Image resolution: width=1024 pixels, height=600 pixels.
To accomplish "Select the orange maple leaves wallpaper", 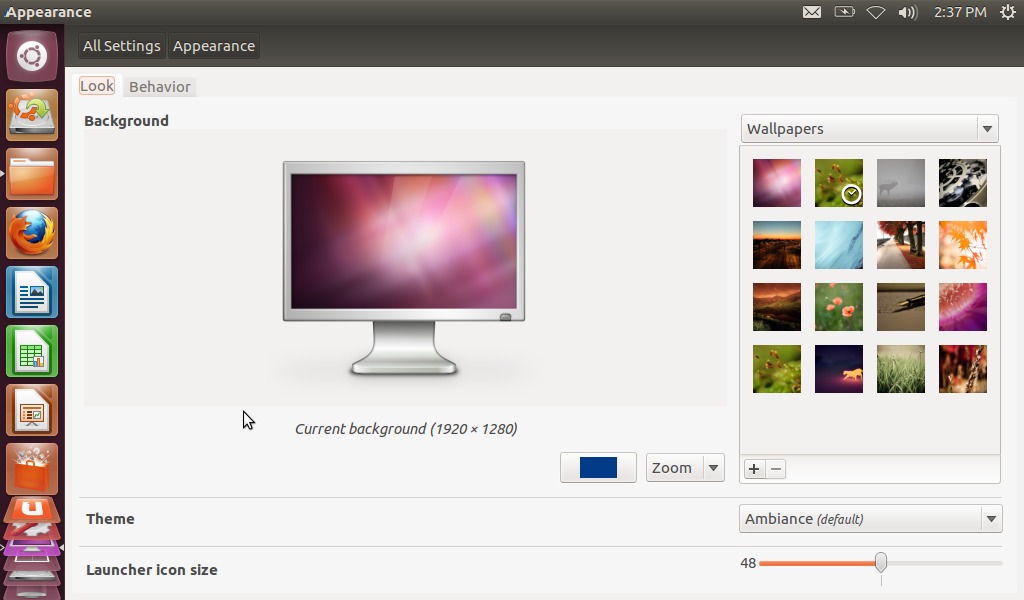I will 963,245.
